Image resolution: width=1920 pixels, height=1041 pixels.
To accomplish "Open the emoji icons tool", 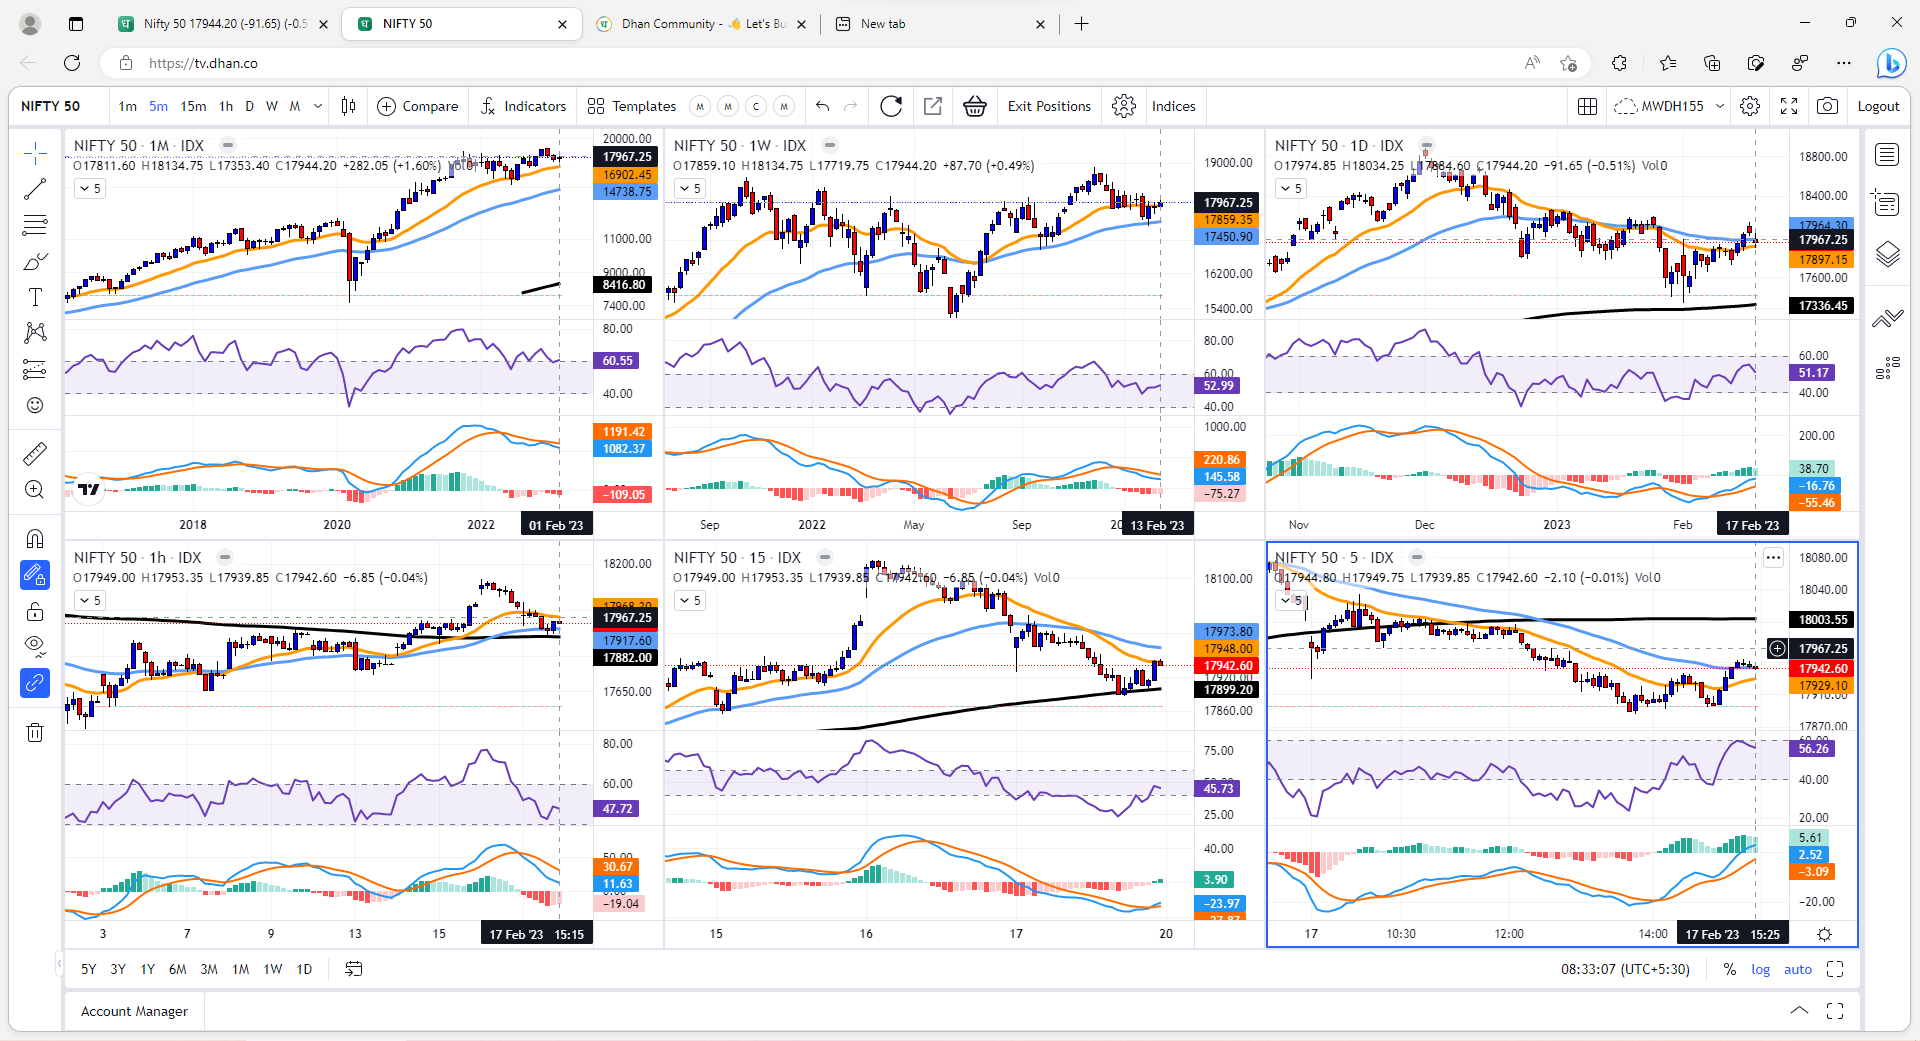I will (x=35, y=405).
